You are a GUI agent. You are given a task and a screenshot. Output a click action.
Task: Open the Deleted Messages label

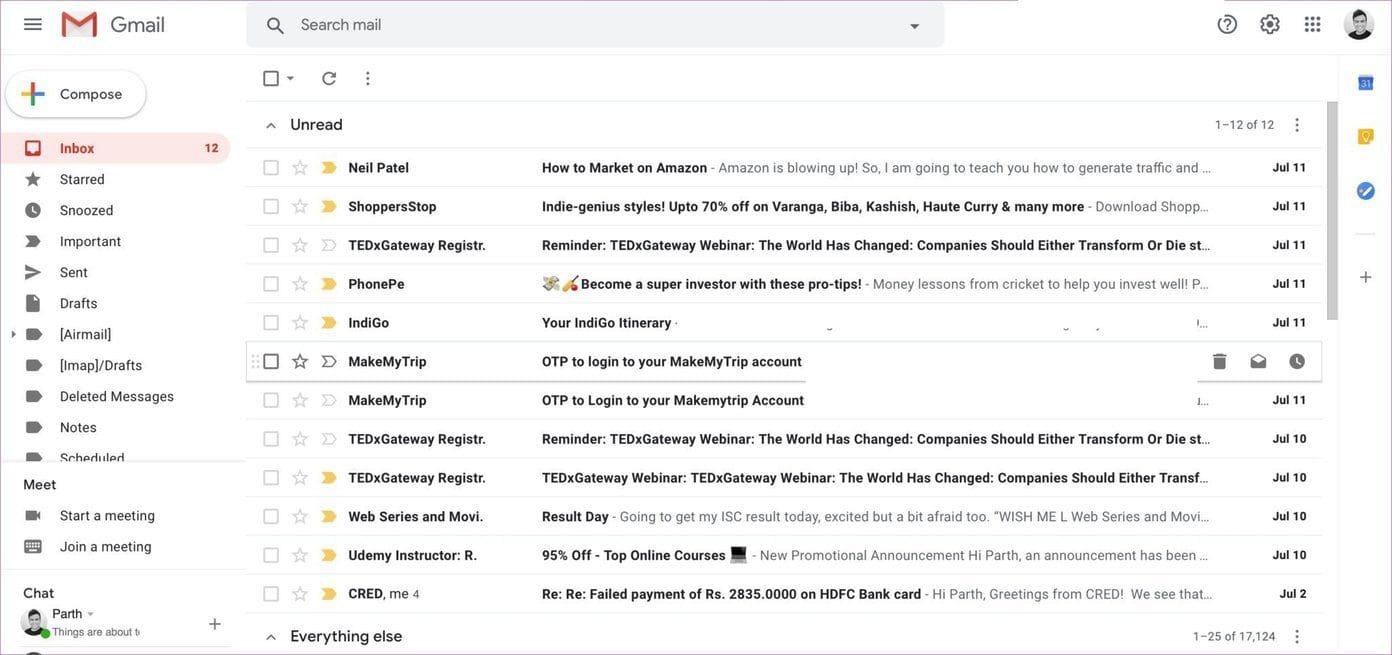click(x=115, y=396)
